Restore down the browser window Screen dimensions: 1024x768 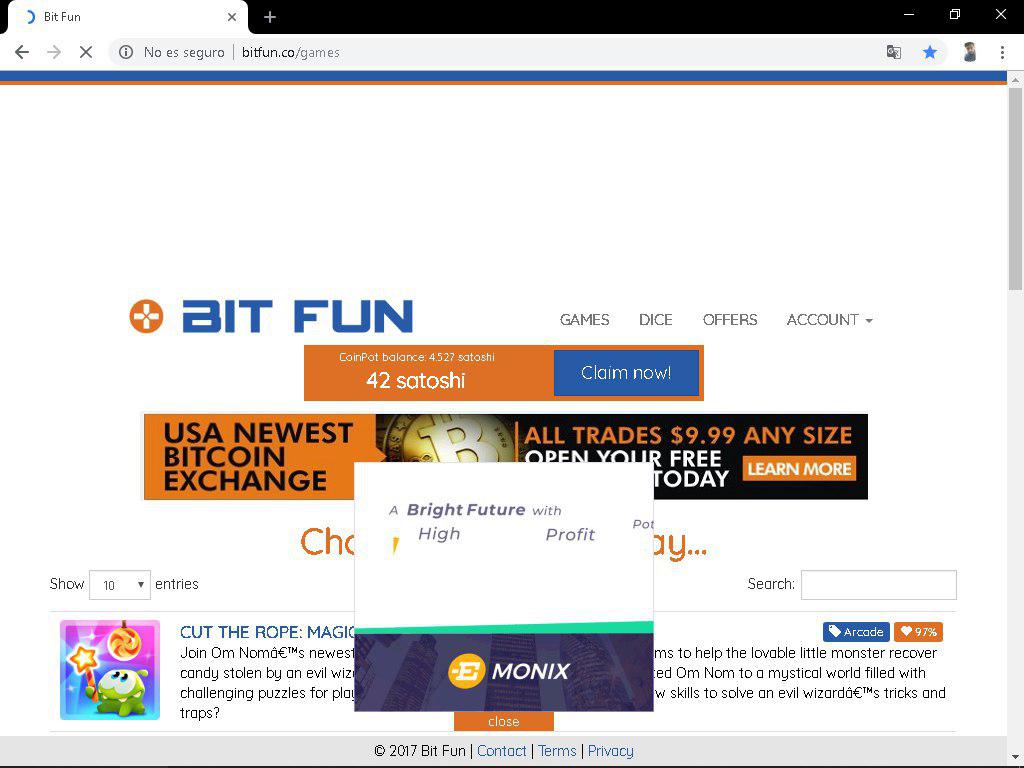(x=955, y=14)
